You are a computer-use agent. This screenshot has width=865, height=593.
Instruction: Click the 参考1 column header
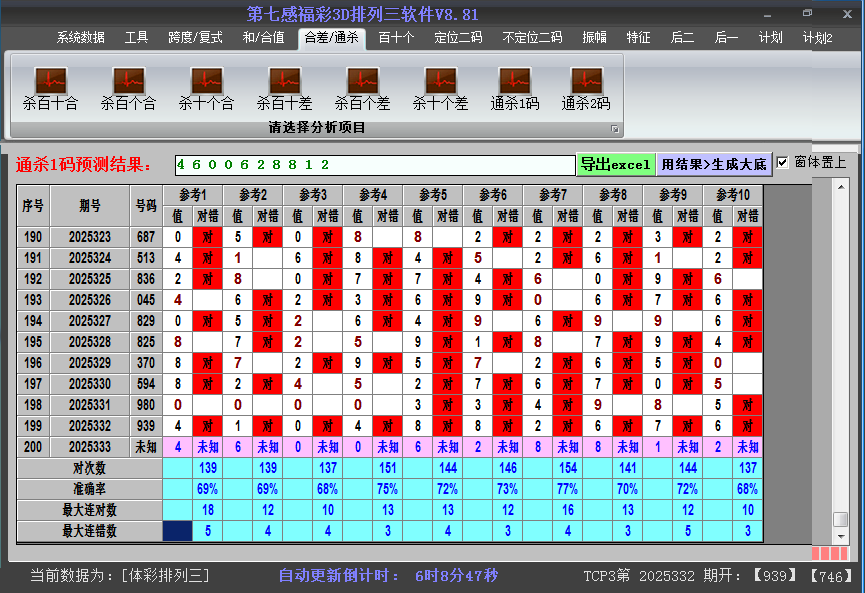[x=192, y=194]
